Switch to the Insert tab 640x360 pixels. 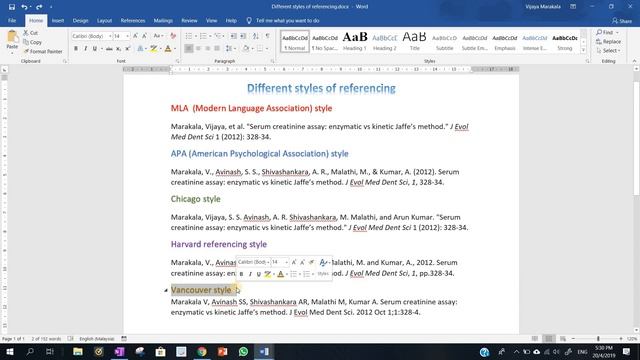pyautogui.click(x=58, y=20)
